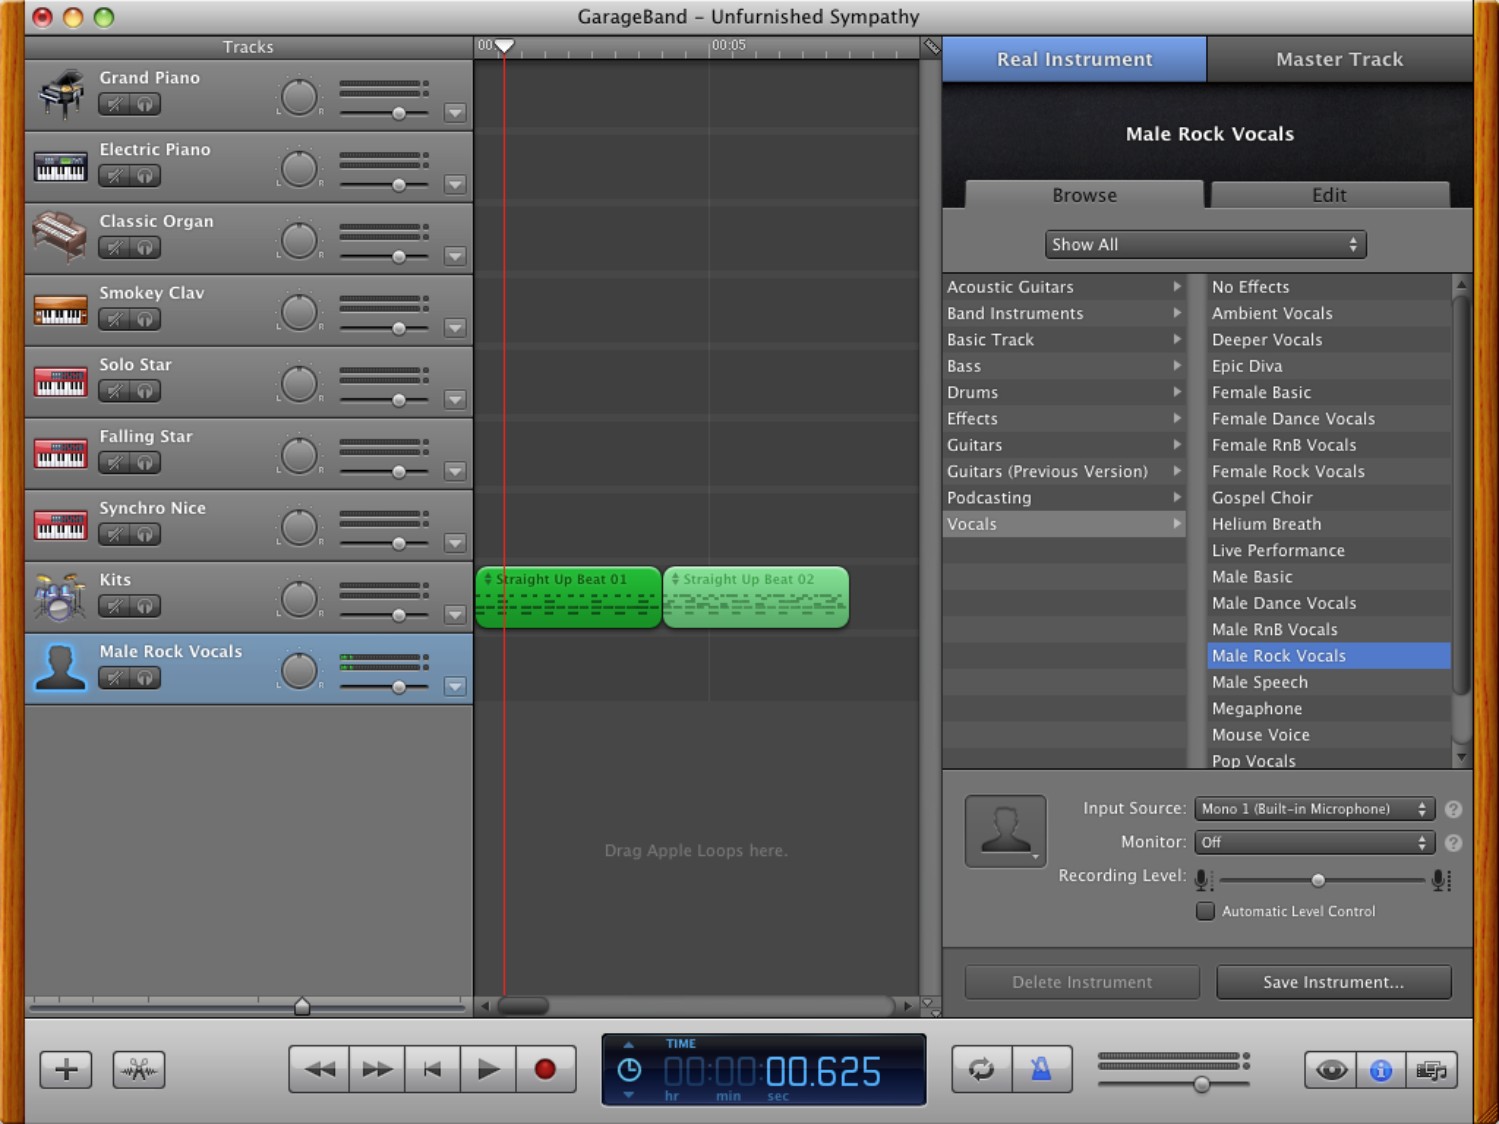Rewind the playback
This screenshot has width=1499, height=1124.
pos(319,1069)
